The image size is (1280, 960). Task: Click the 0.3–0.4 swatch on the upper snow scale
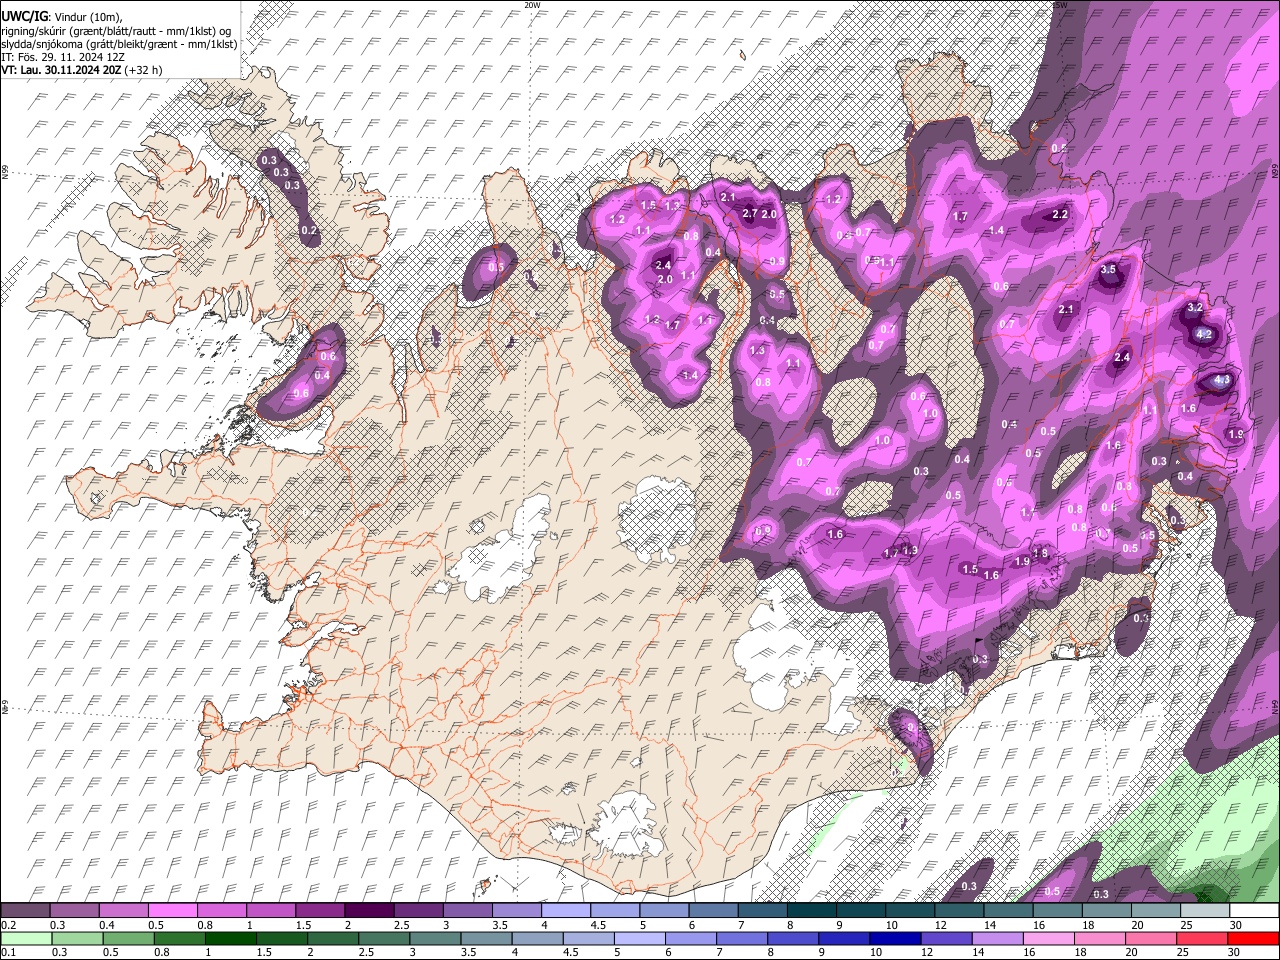click(x=75, y=911)
